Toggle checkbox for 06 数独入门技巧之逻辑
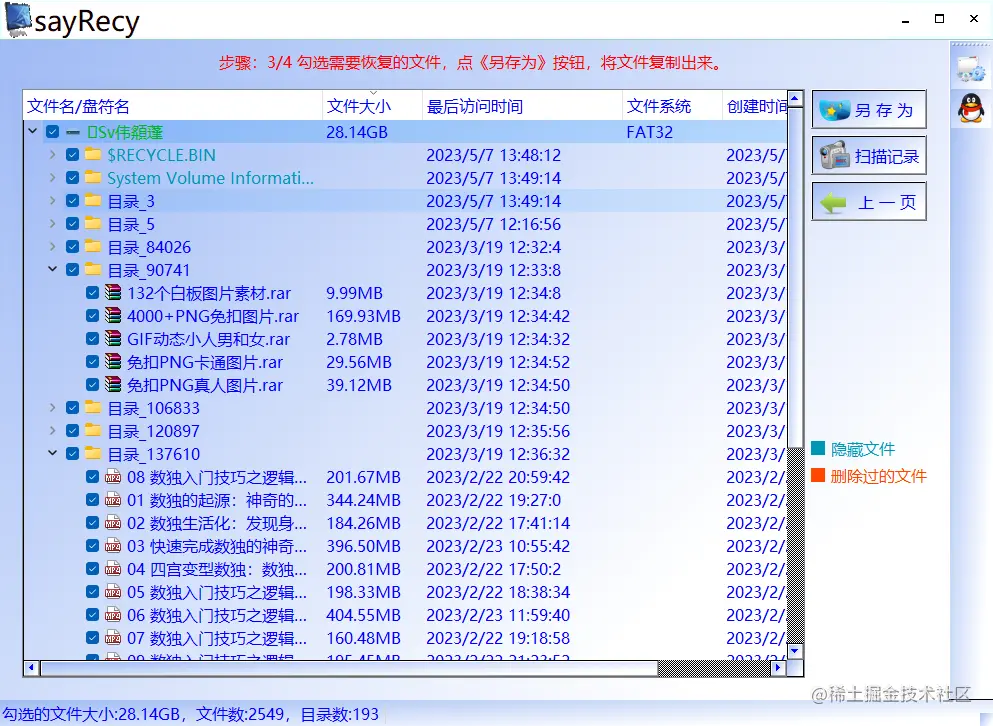 coord(92,615)
